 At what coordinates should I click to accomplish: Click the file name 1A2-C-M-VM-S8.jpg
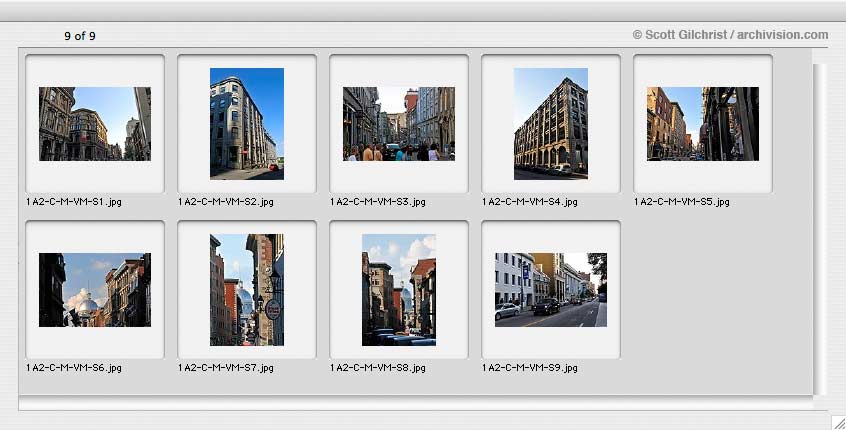click(378, 368)
